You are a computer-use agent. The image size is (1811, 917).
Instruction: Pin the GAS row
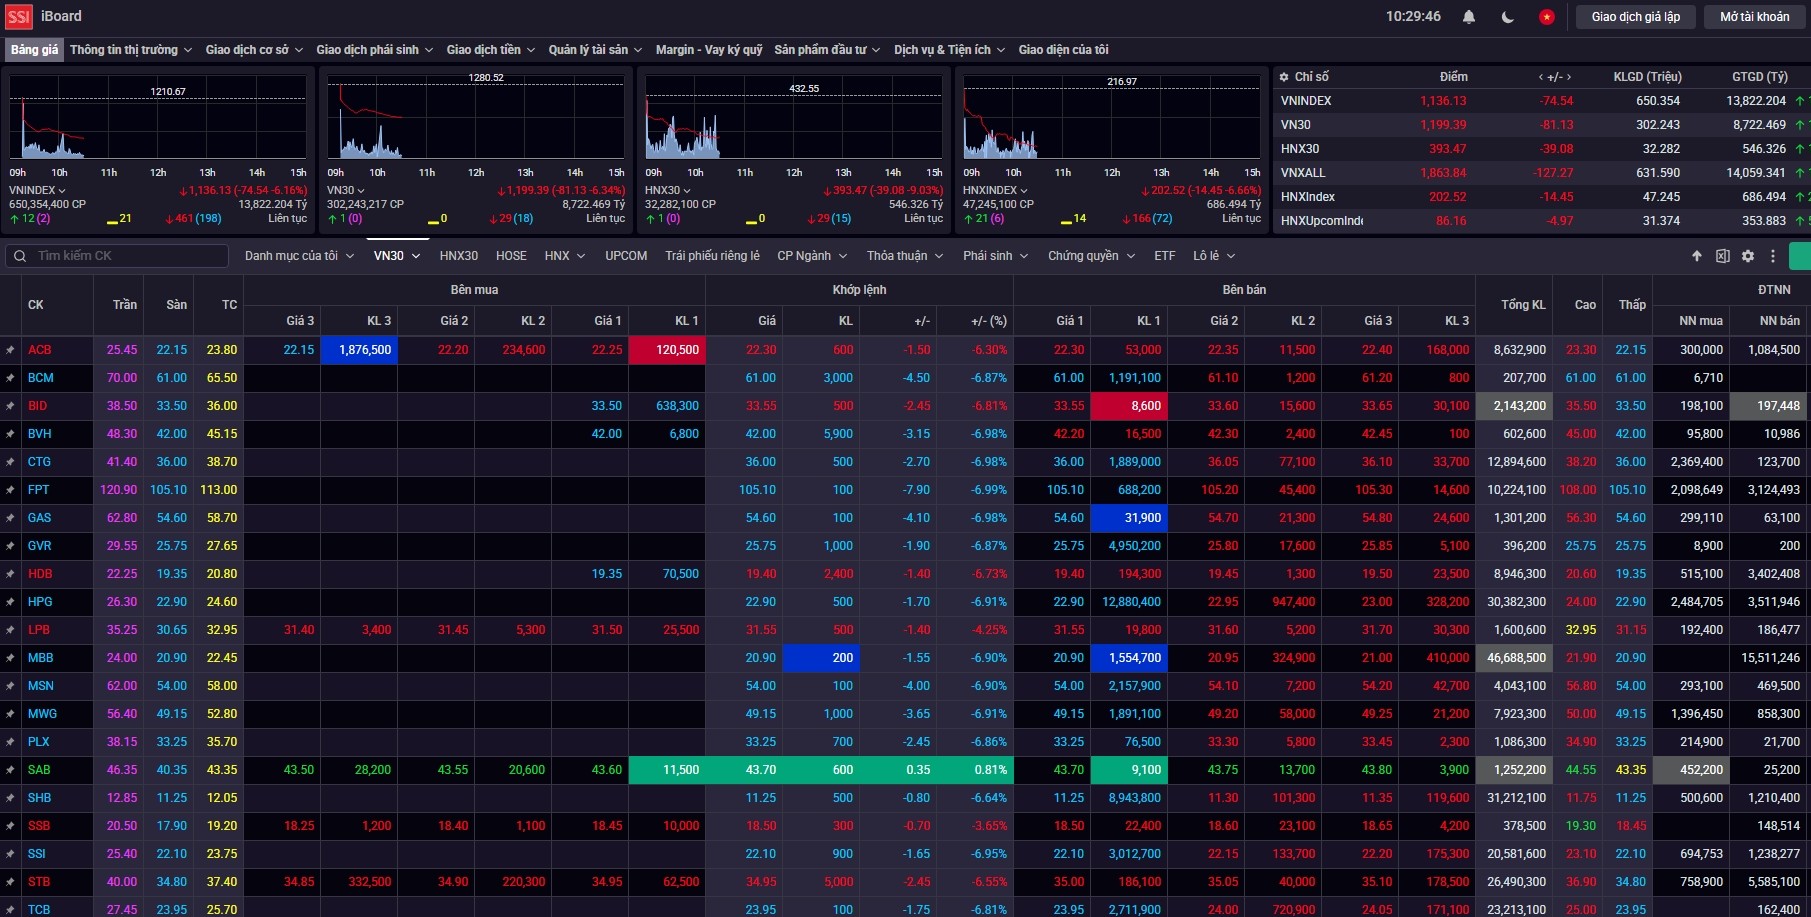click(10, 518)
